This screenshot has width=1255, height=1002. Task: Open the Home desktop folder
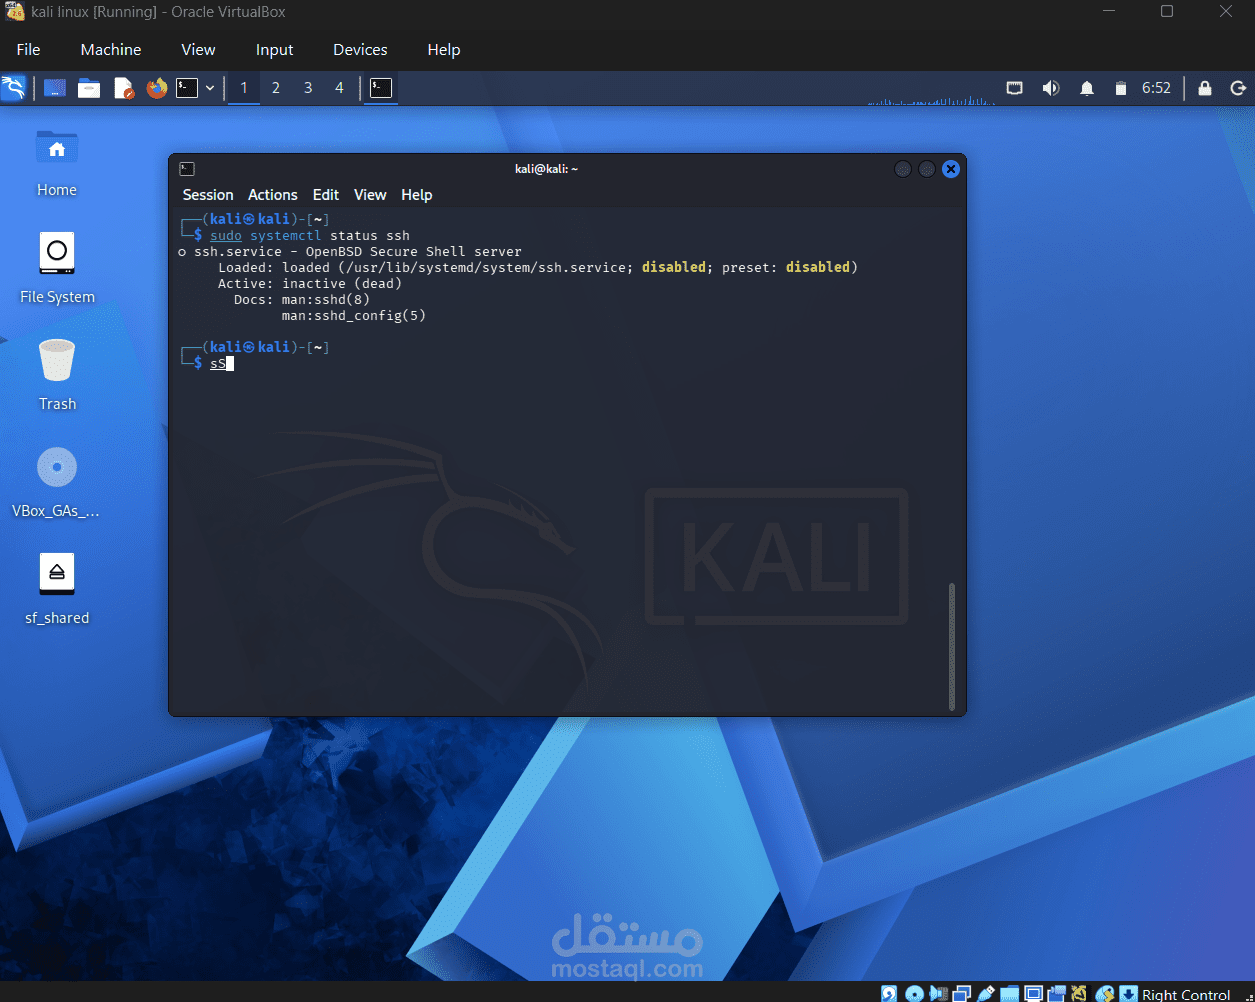tap(57, 163)
